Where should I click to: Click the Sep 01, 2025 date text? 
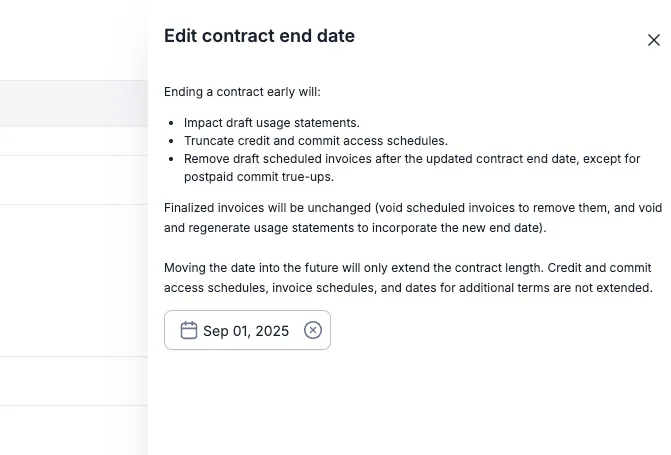point(246,331)
